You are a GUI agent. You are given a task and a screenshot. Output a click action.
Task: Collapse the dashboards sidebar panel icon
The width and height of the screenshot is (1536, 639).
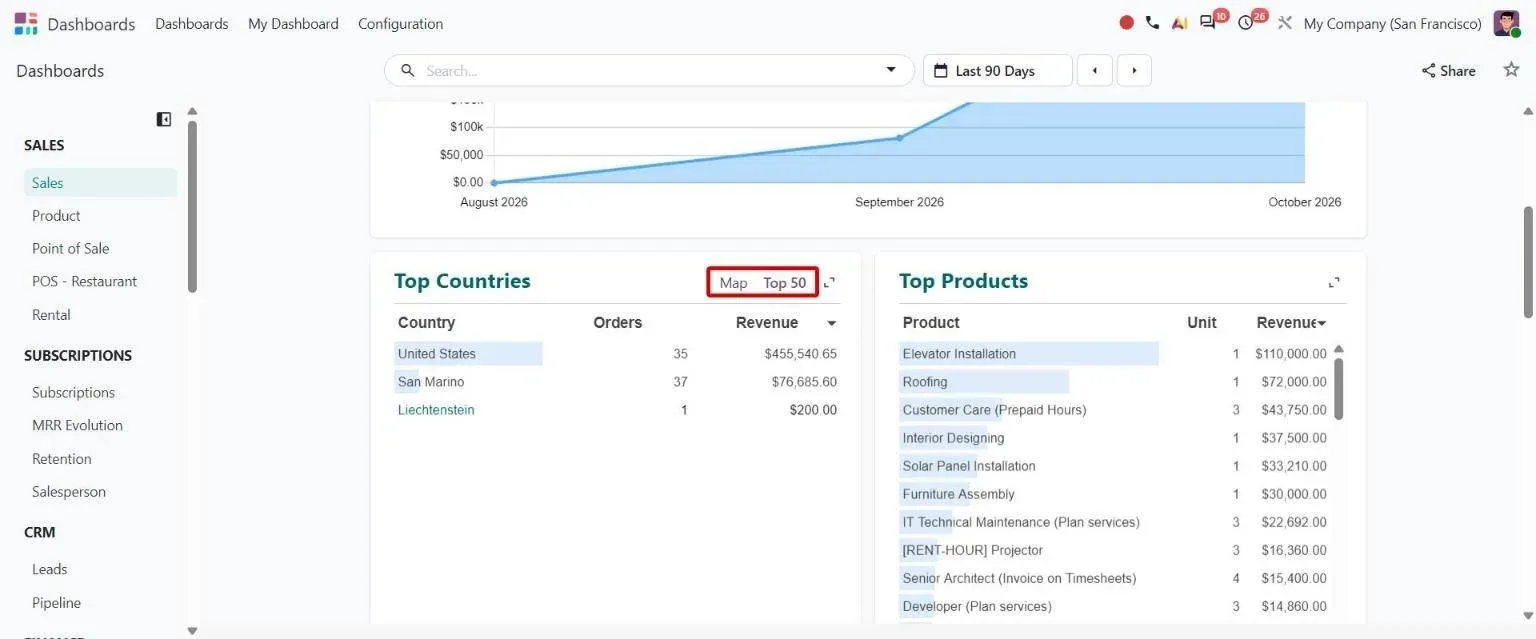[x=164, y=119]
